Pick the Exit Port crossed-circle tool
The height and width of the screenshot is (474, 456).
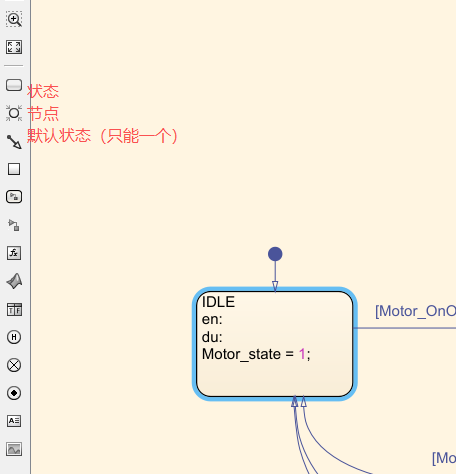pos(14,365)
